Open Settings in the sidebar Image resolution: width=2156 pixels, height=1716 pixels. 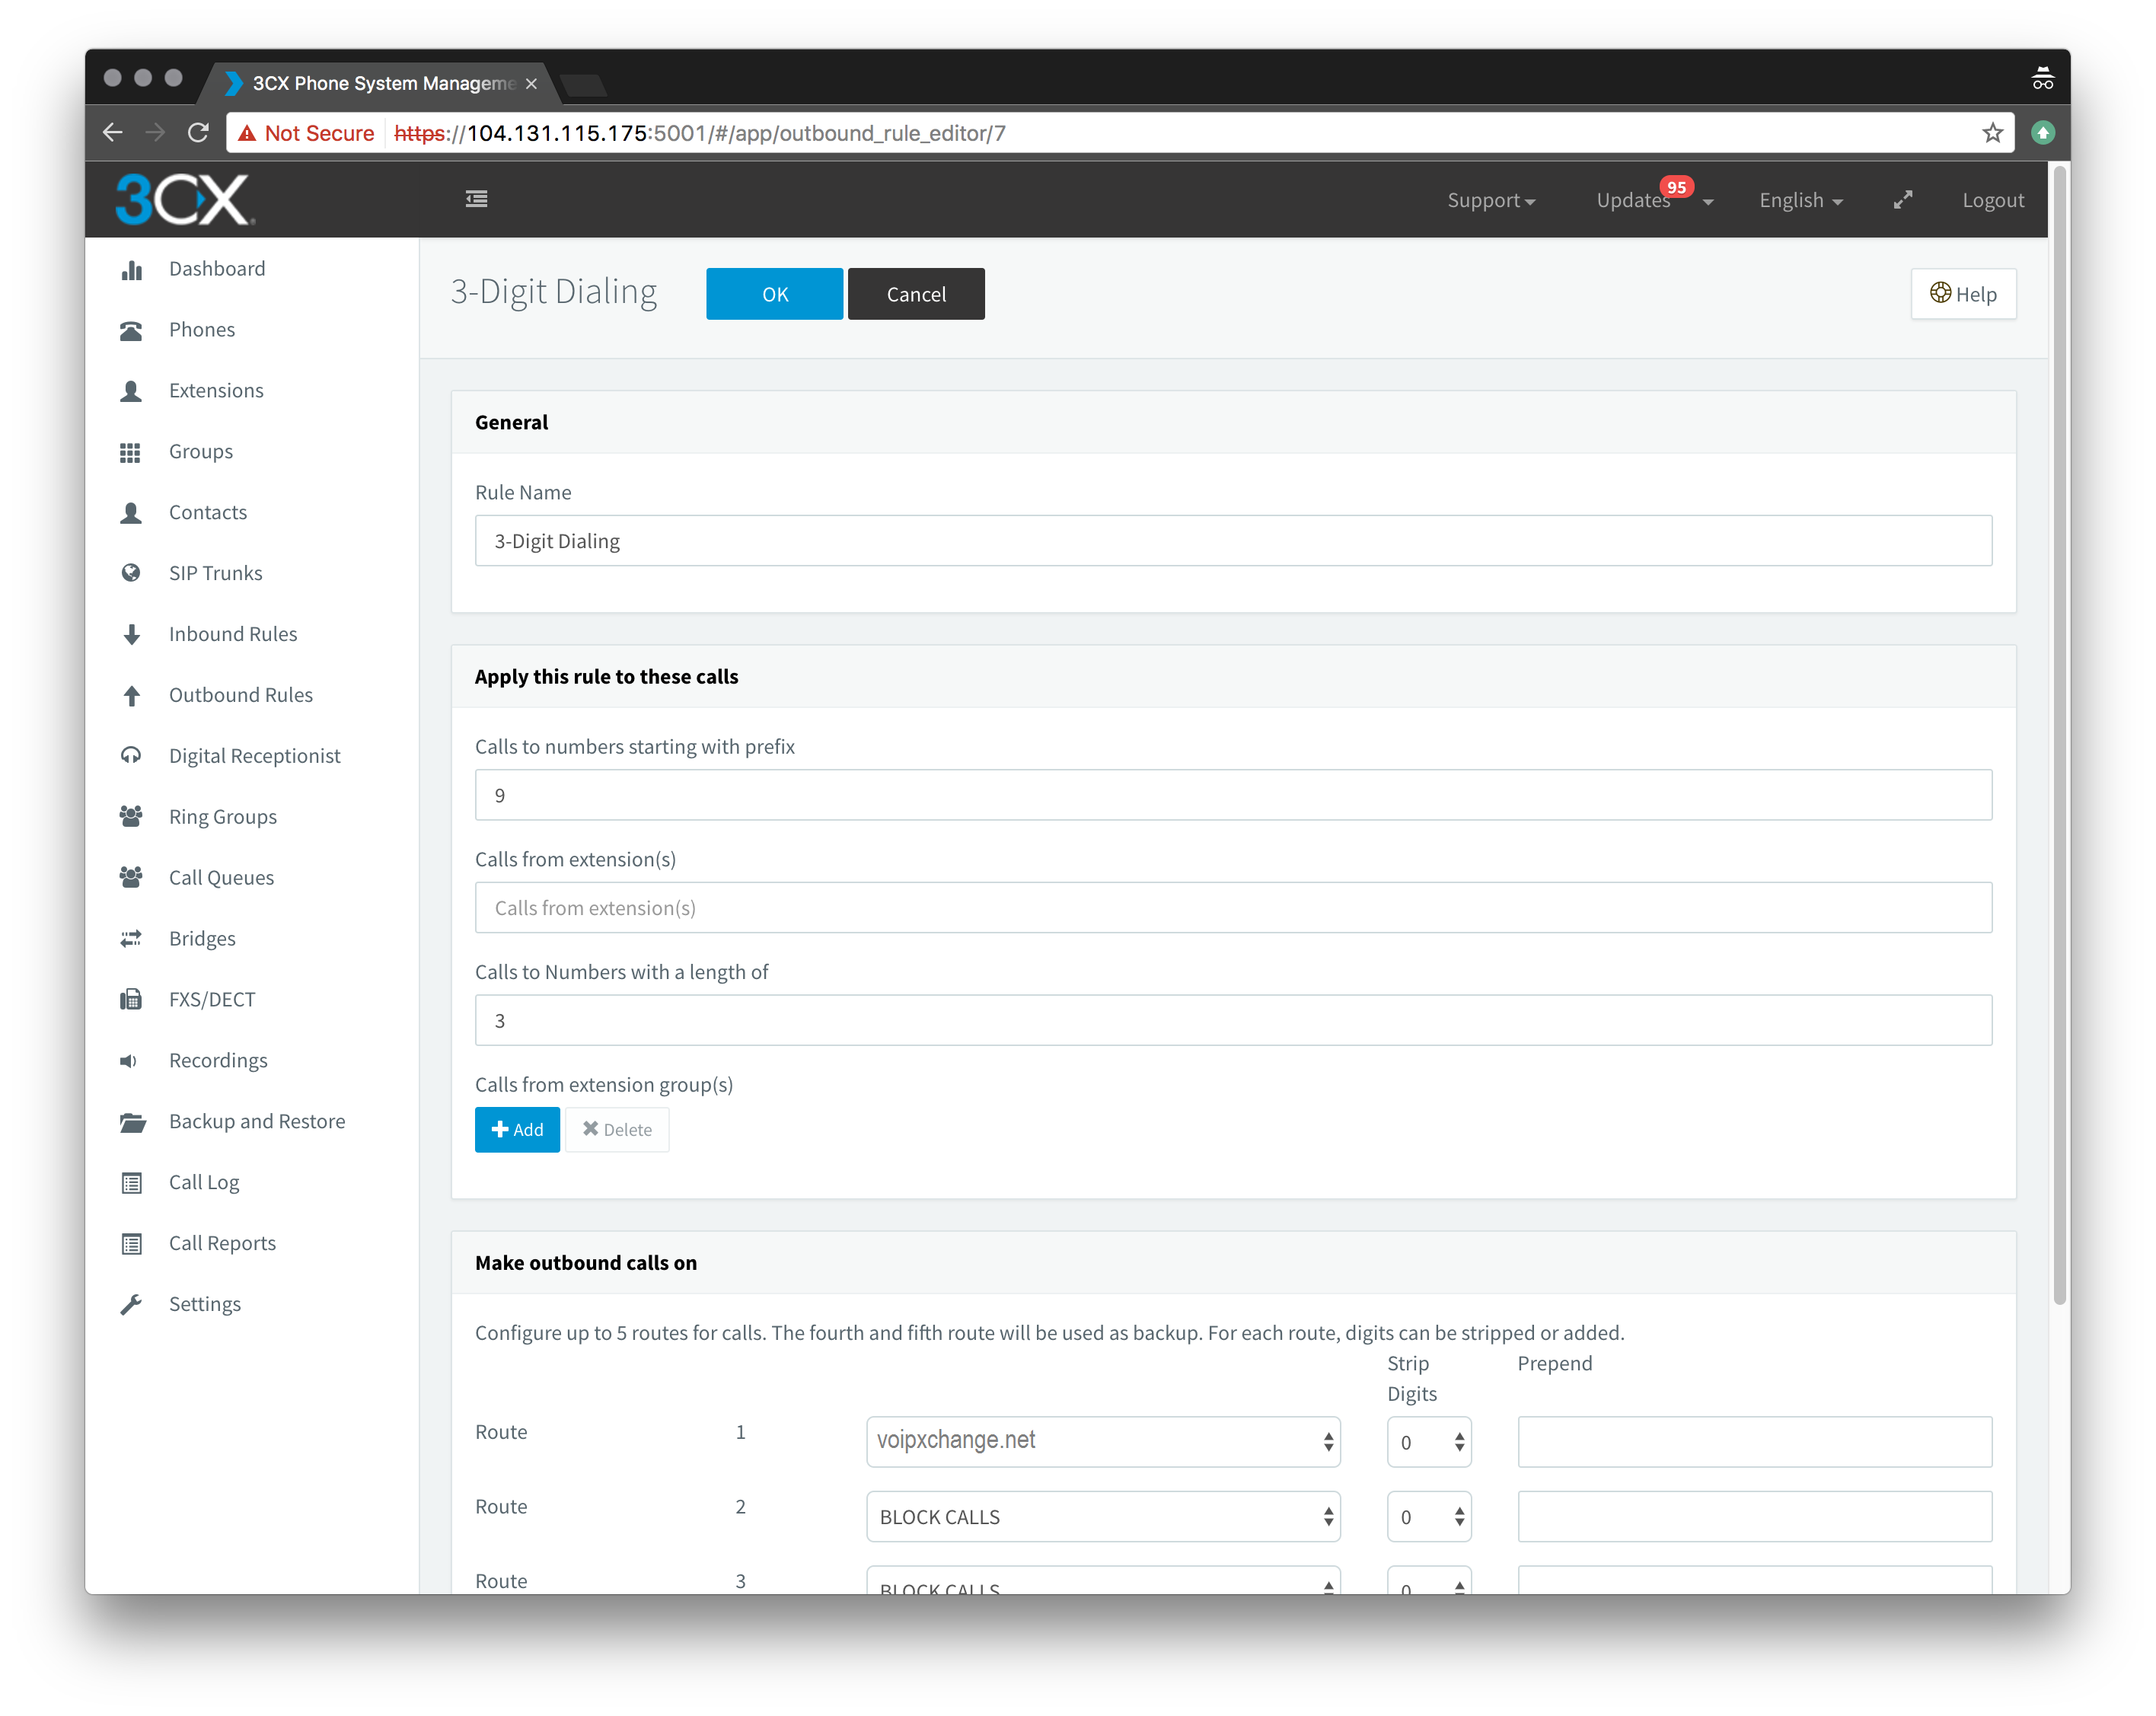pyautogui.click(x=205, y=1304)
